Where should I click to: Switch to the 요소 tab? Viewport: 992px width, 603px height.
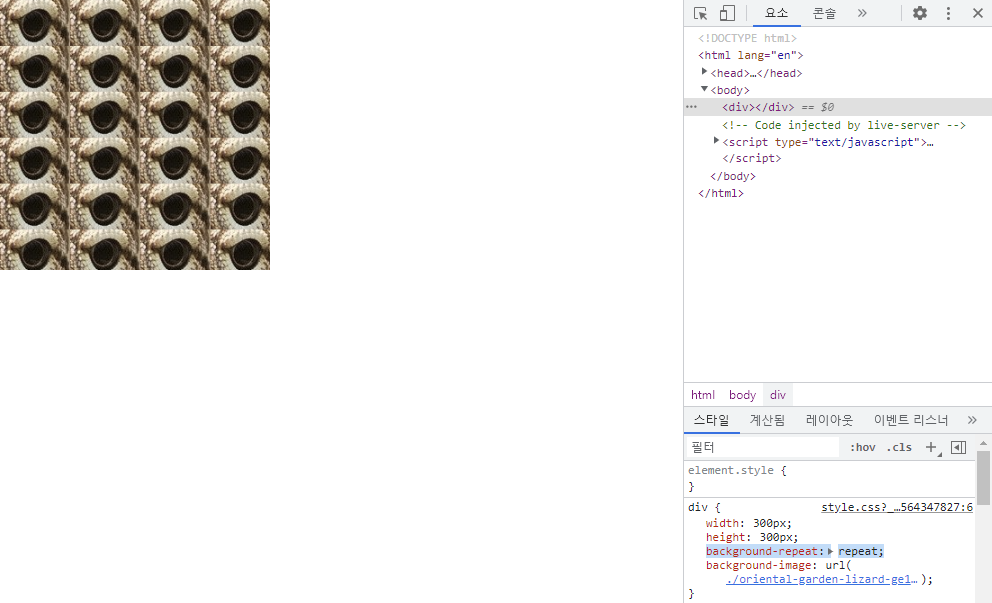776,13
